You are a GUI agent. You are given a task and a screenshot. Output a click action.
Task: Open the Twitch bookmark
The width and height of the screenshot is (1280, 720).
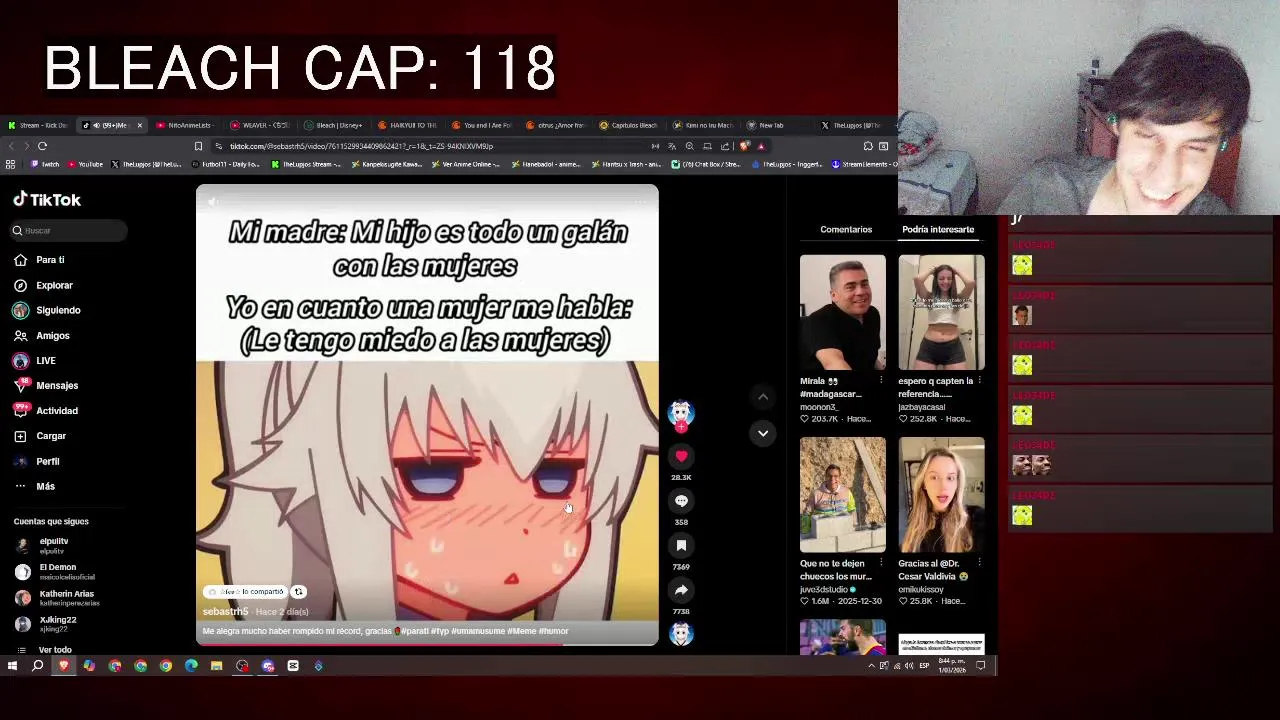click(x=45, y=164)
